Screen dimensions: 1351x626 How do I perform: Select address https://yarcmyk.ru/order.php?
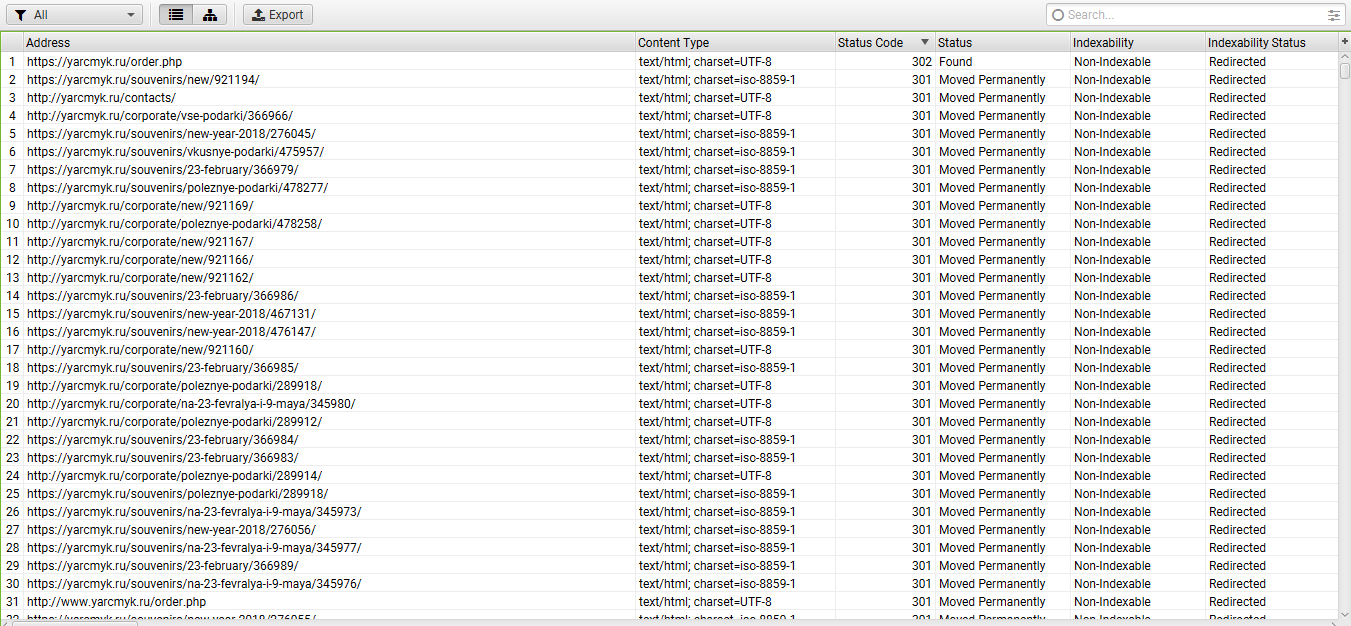coord(104,62)
